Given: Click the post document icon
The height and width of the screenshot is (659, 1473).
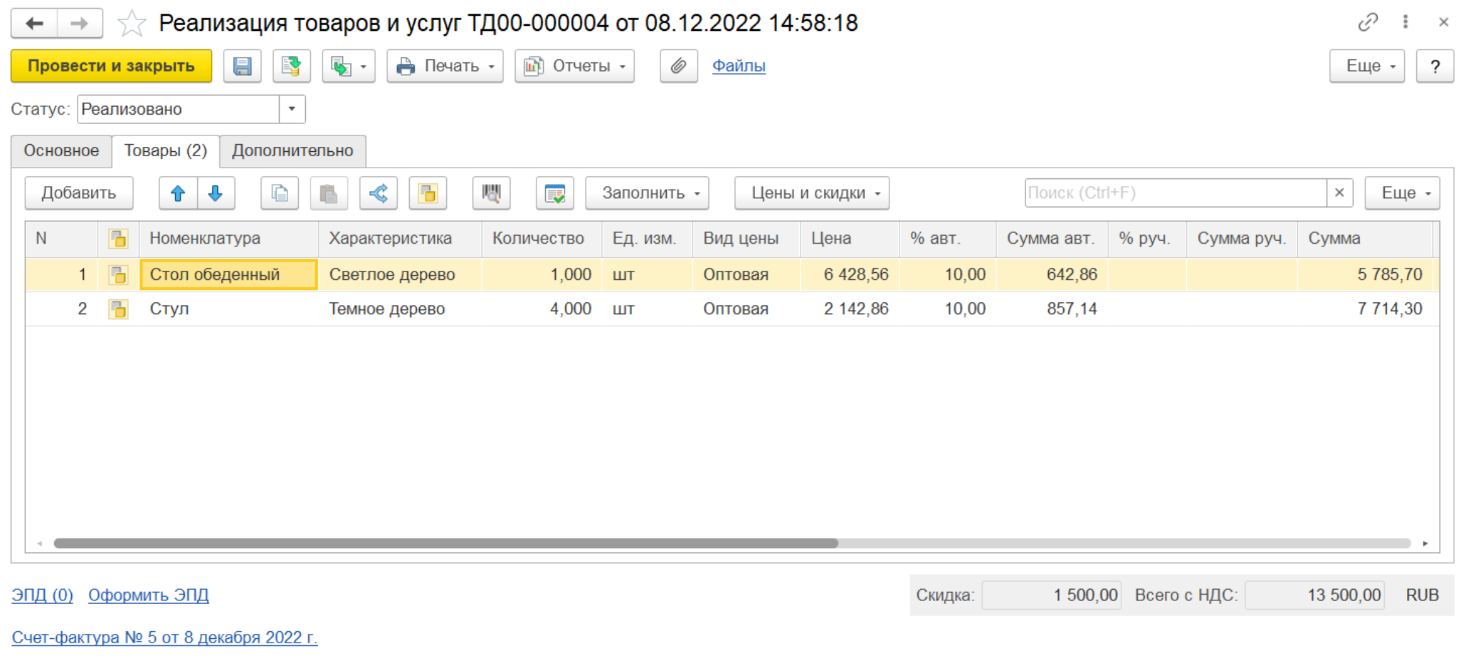Looking at the screenshot, I should click(291, 66).
